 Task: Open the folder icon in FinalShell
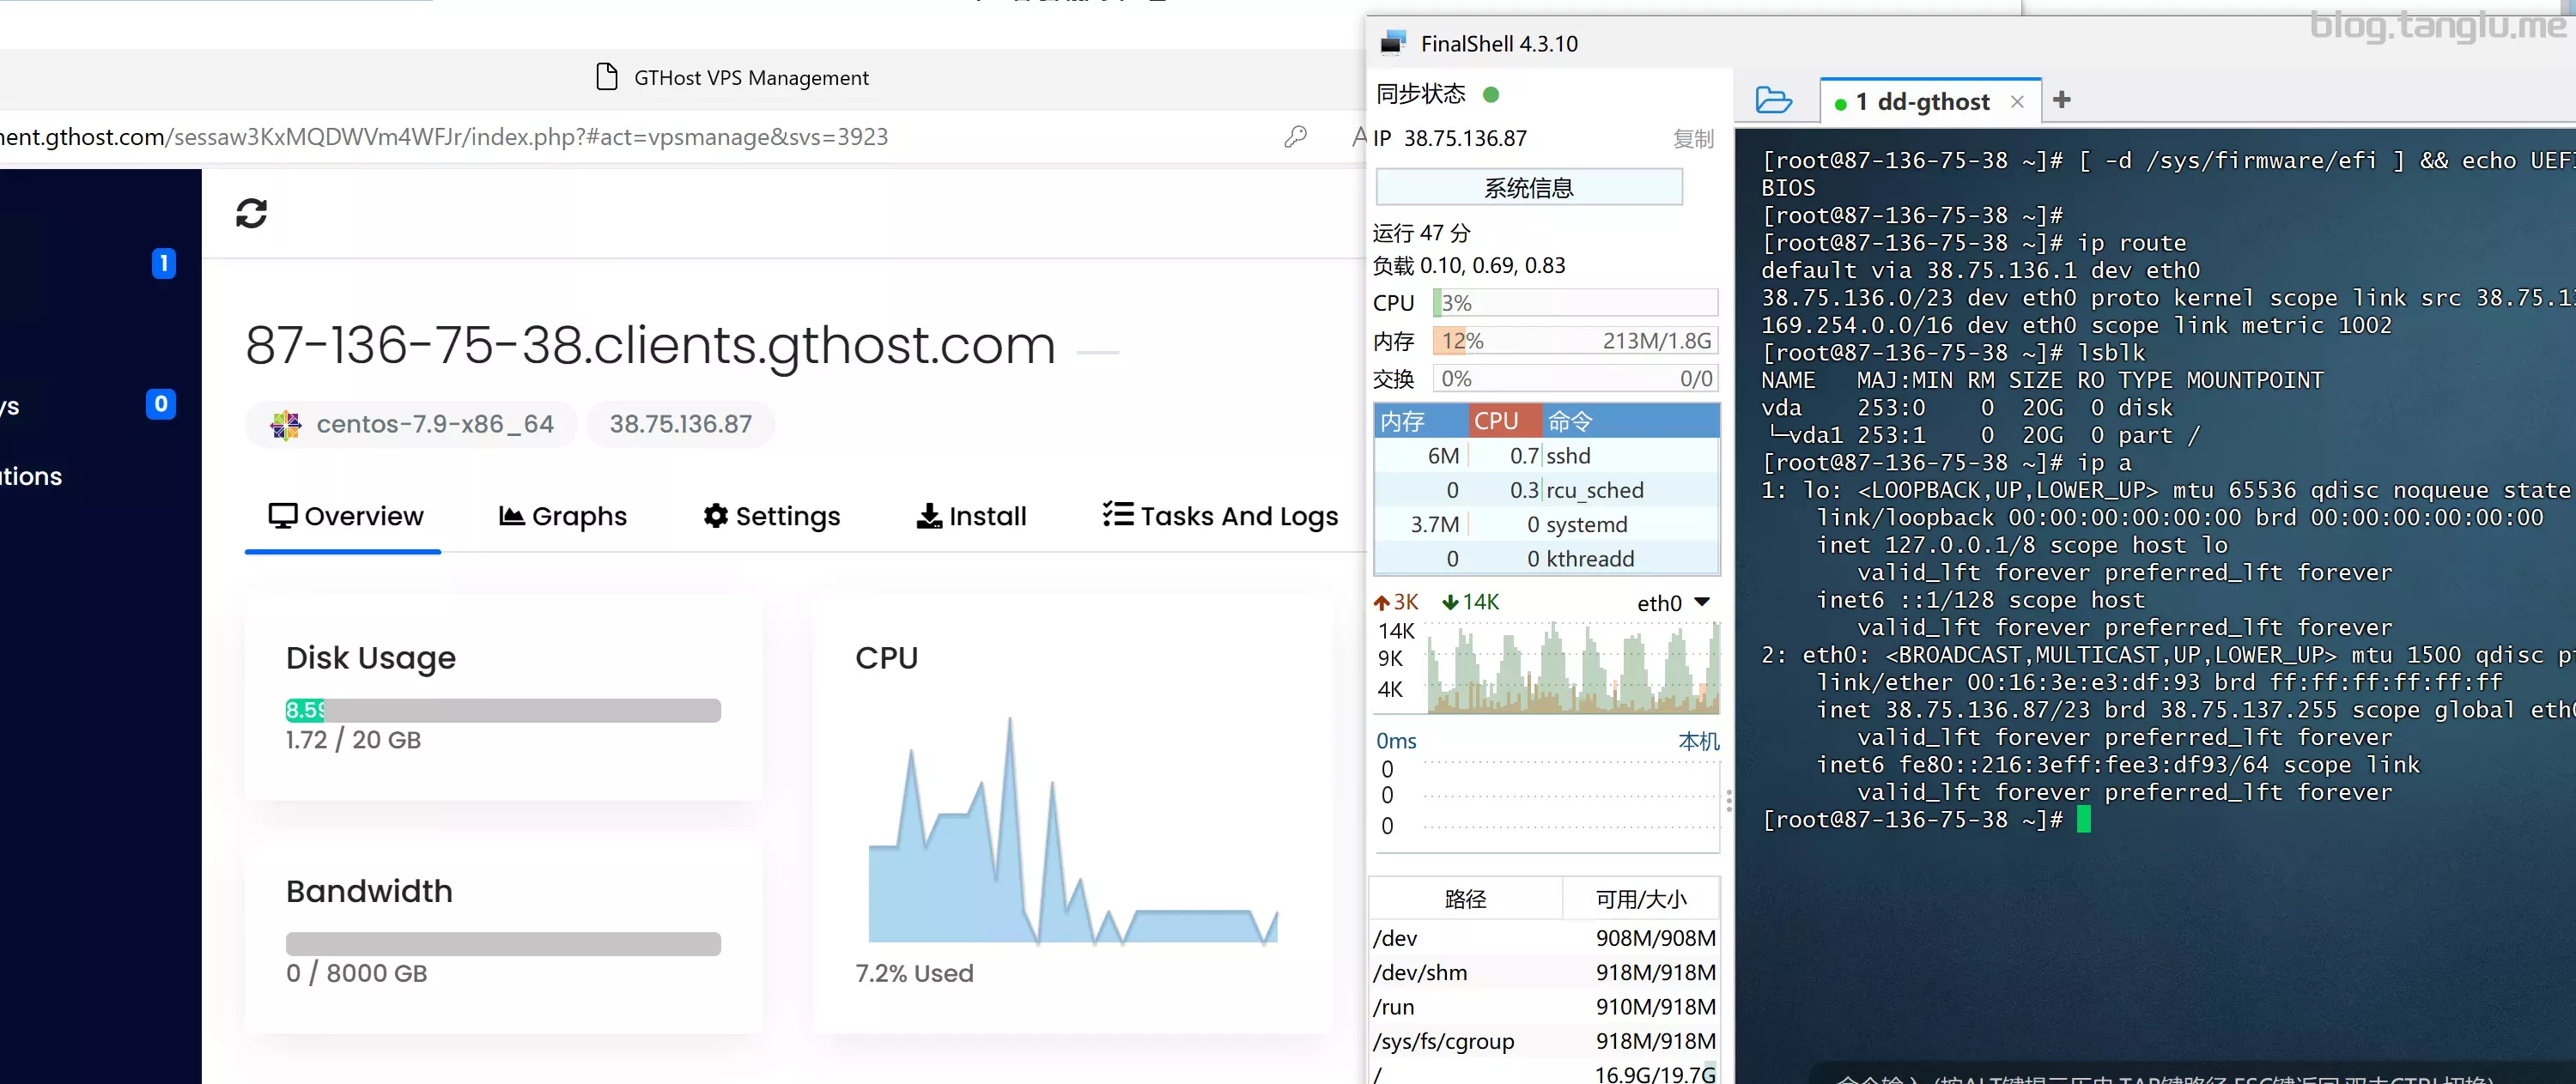click(1773, 101)
